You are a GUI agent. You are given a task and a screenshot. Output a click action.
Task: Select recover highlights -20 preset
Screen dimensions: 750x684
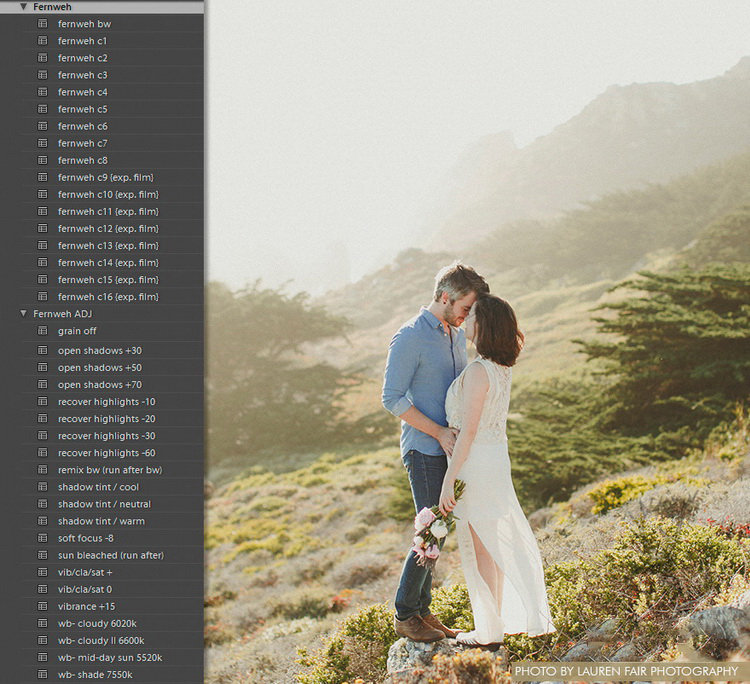point(107,419)
